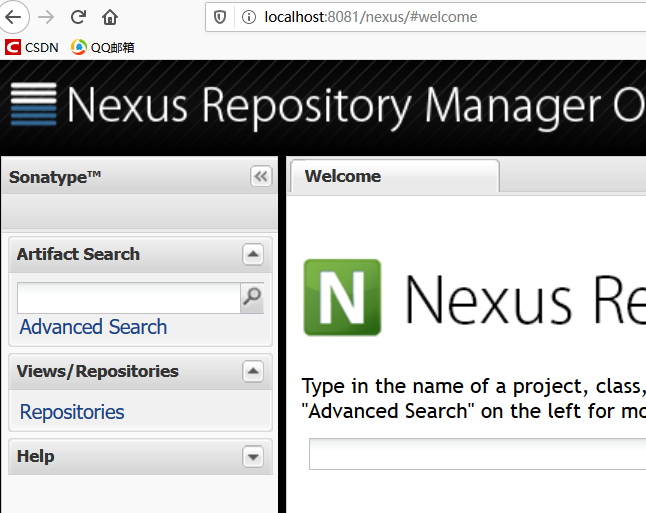Click the Artifact Search text field

coord(129,297)
